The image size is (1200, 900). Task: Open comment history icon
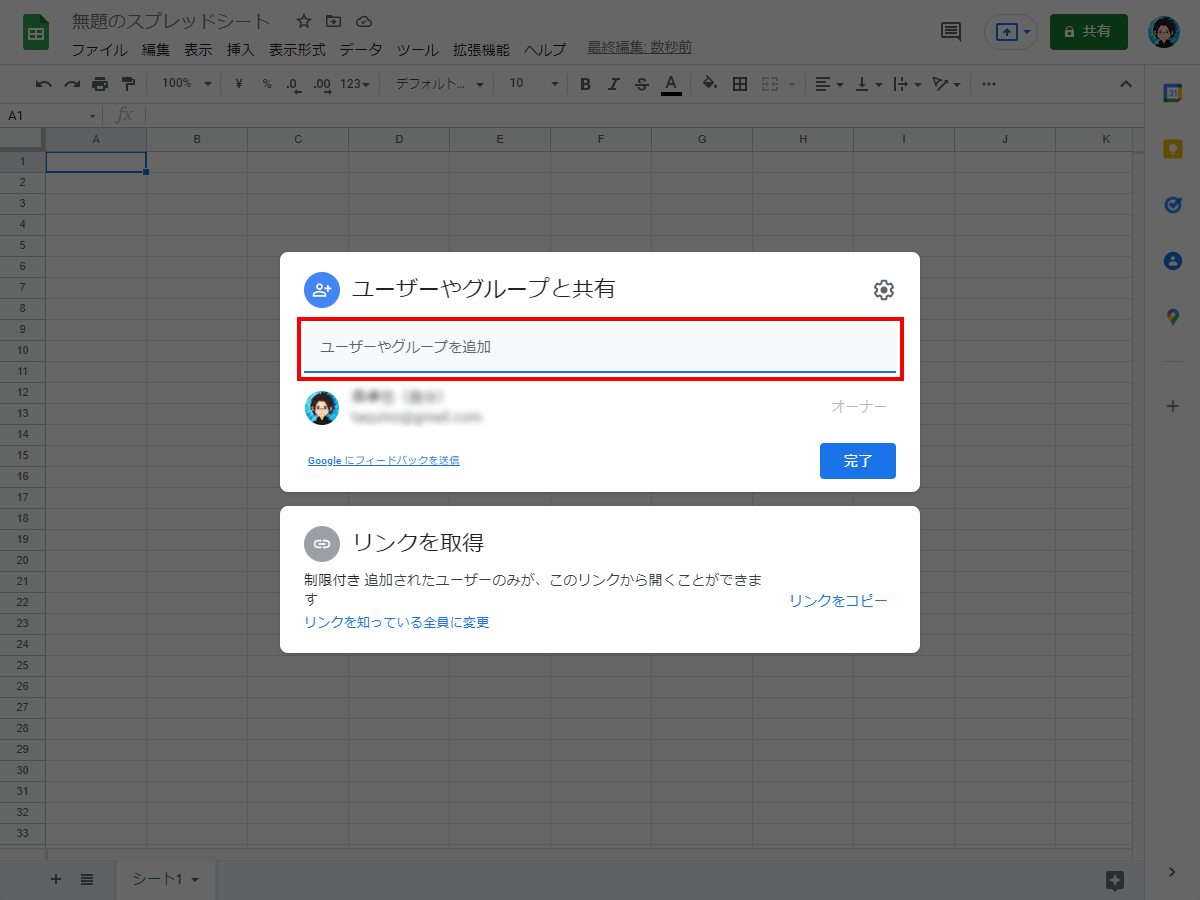951,32
